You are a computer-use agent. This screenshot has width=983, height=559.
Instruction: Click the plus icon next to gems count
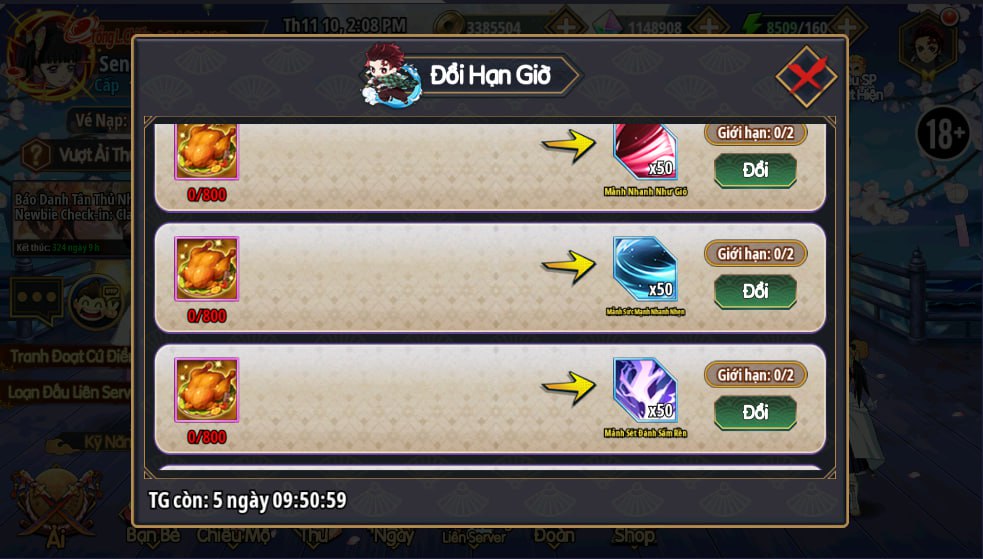708,26
